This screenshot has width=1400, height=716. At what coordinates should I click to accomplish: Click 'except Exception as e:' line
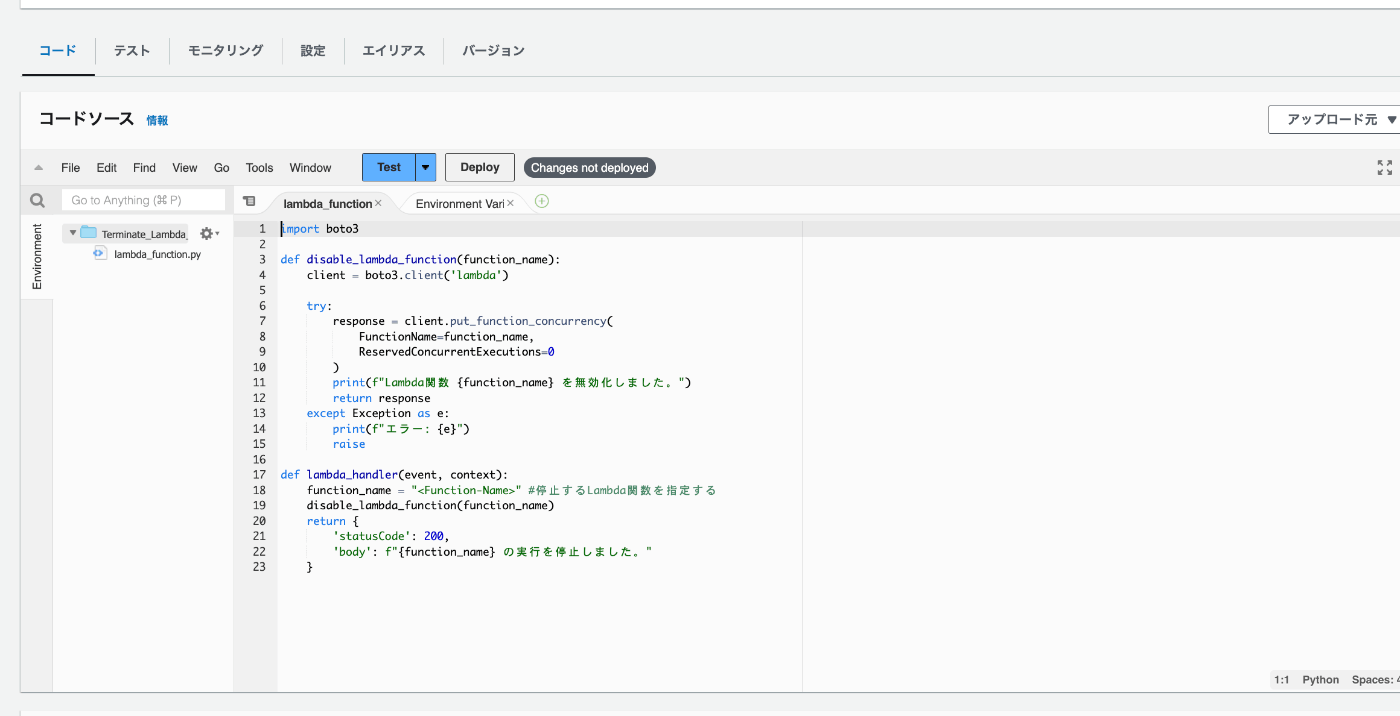point(378,413)
